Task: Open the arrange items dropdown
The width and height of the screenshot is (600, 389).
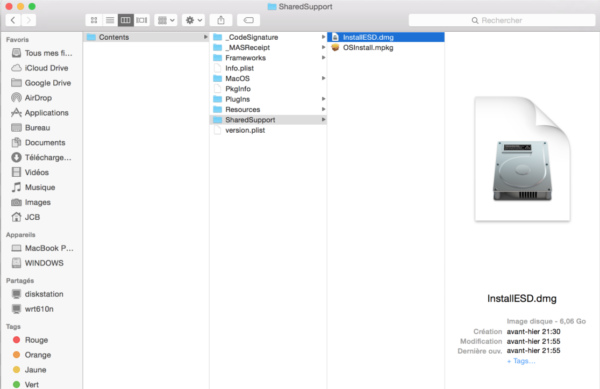Action: (x=166, y=20)
